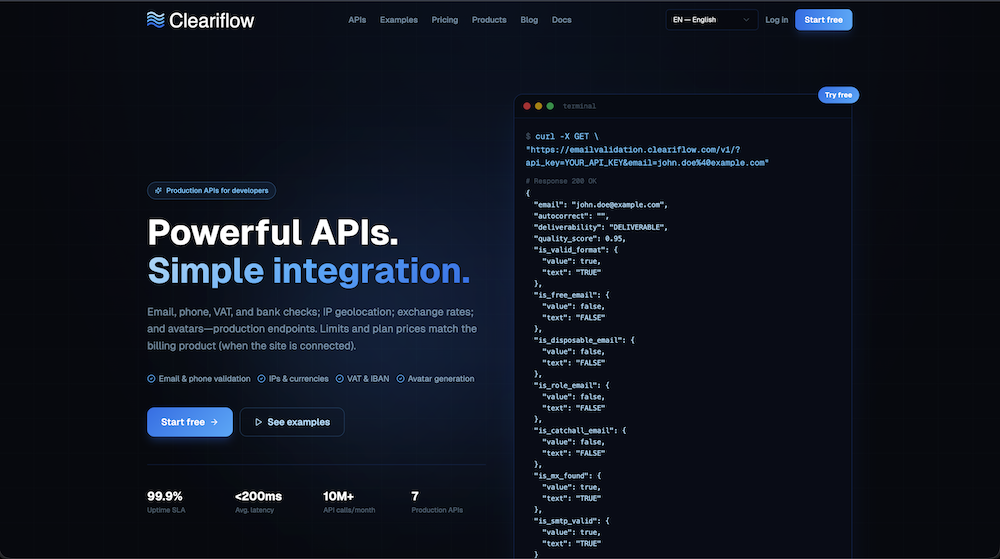Open the APIs navigation menu

pos(357,20)
